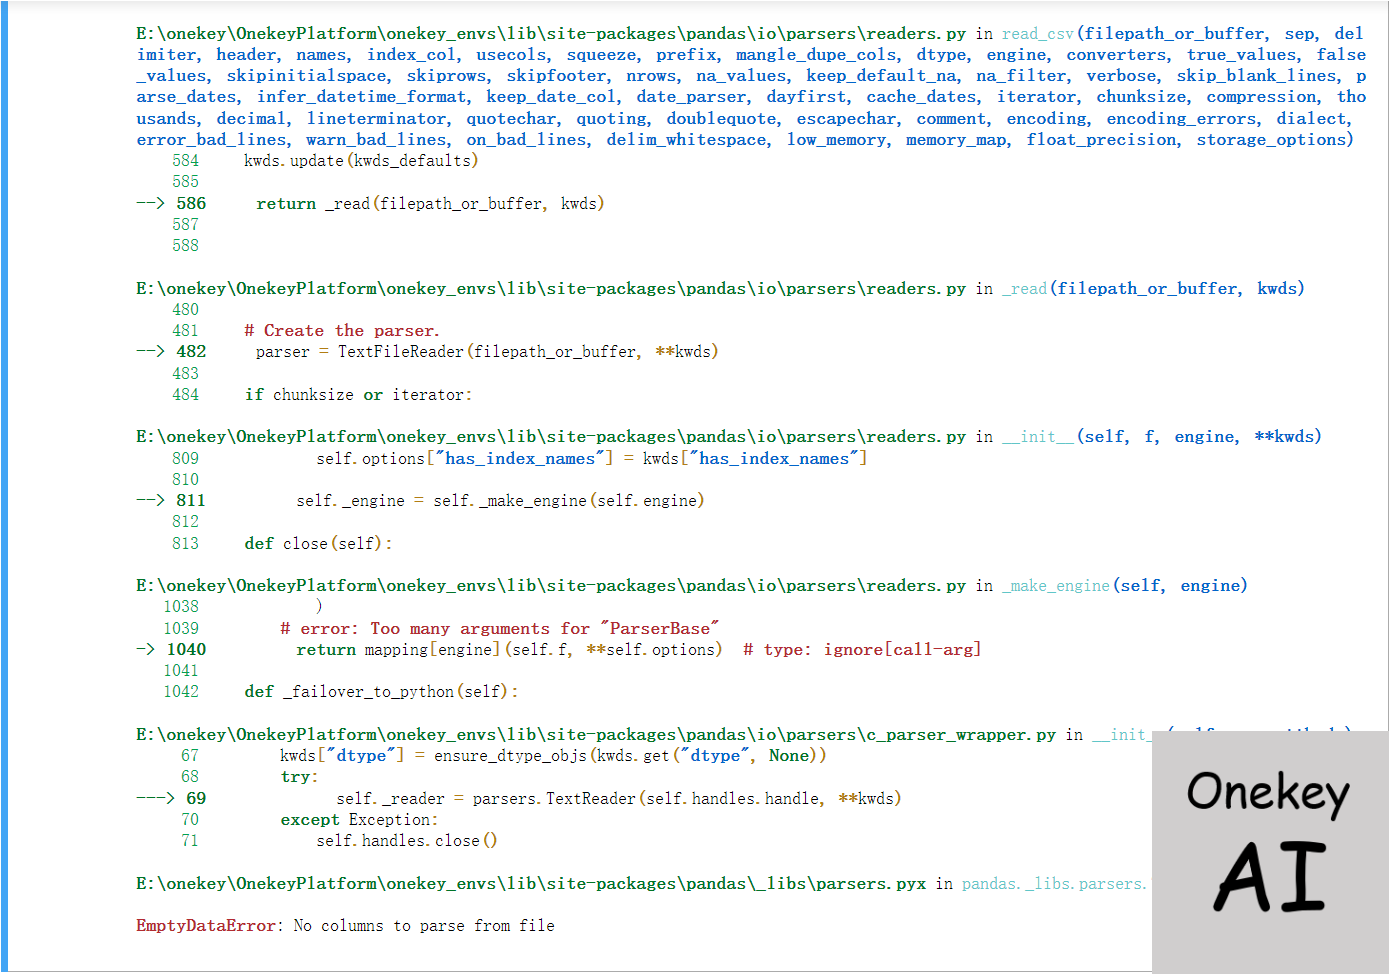Click the arrow marker at line 811
Viewport: 1389px width, 974px height.
(x=150, y=500)
